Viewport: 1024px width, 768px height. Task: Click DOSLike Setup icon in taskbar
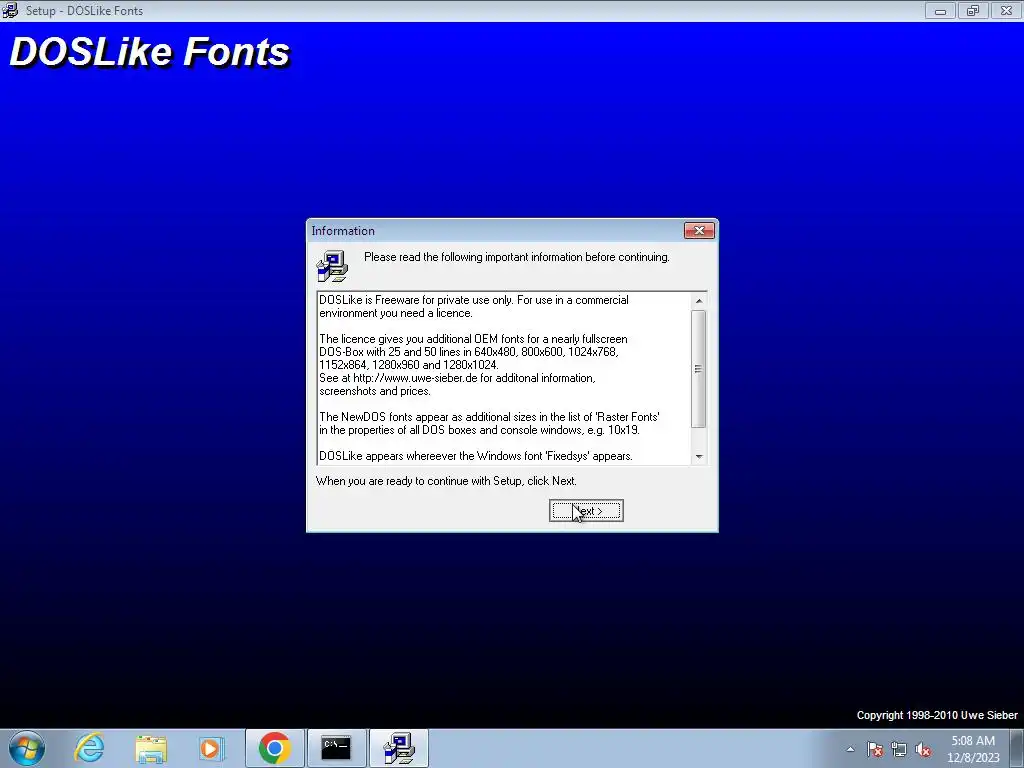(399, 748)
